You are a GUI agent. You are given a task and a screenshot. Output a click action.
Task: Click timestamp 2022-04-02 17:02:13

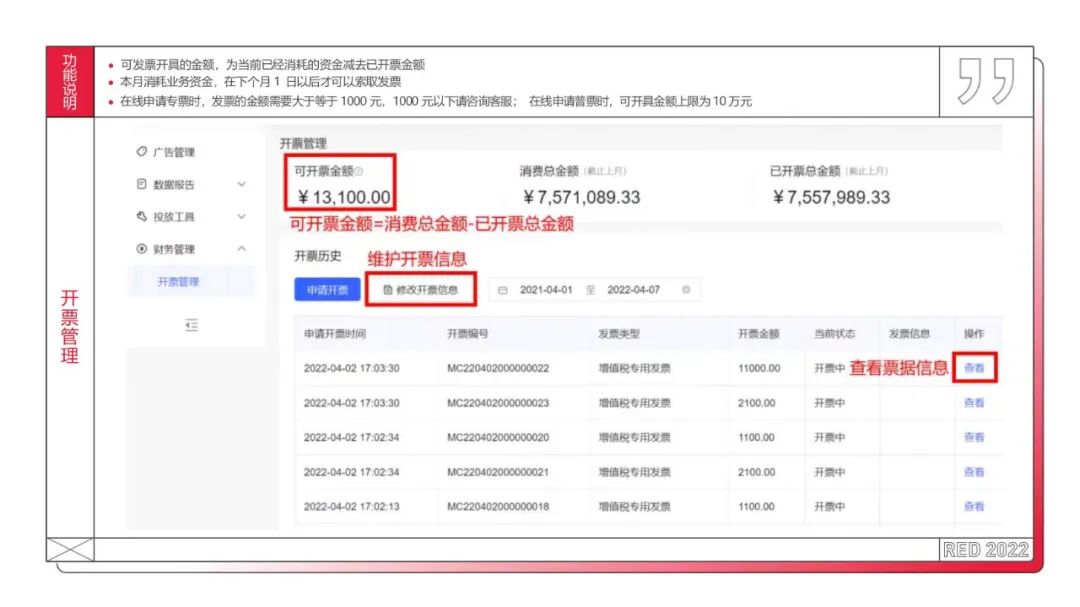point(351,506)
